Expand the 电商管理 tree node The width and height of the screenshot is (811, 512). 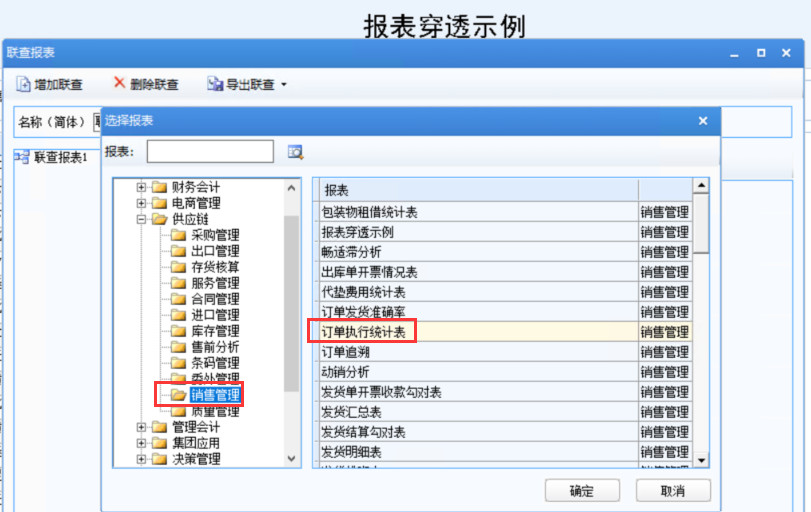[x=141, y=203]
